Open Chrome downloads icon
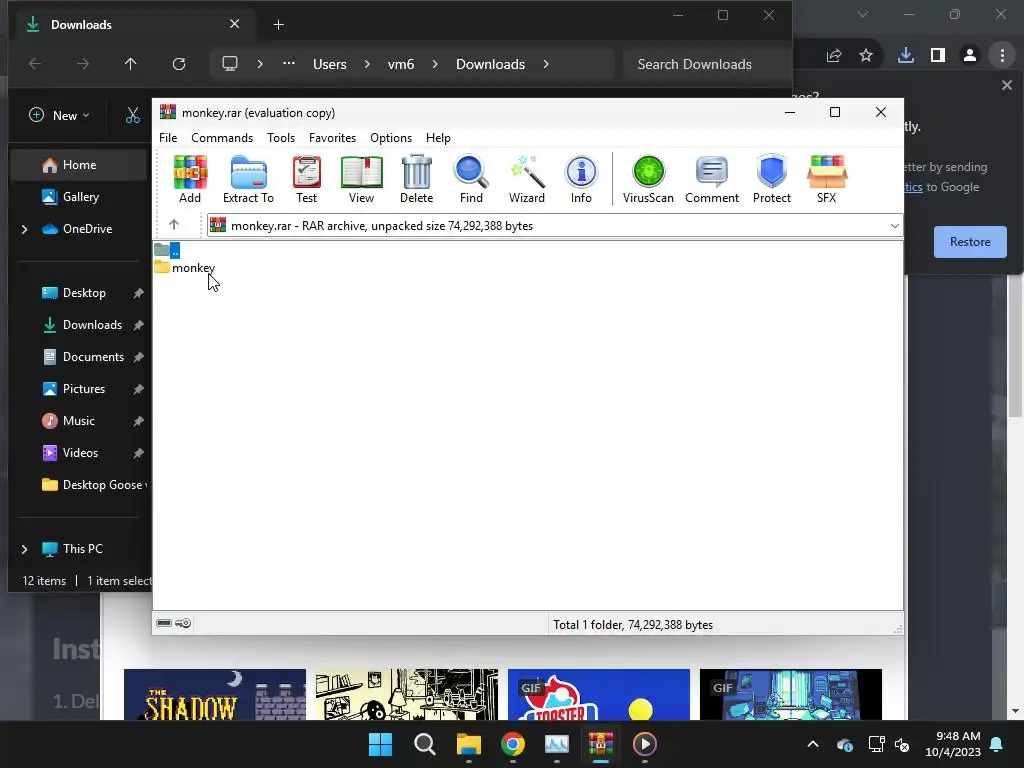The image size is (1024, 768). pos(906,56)
